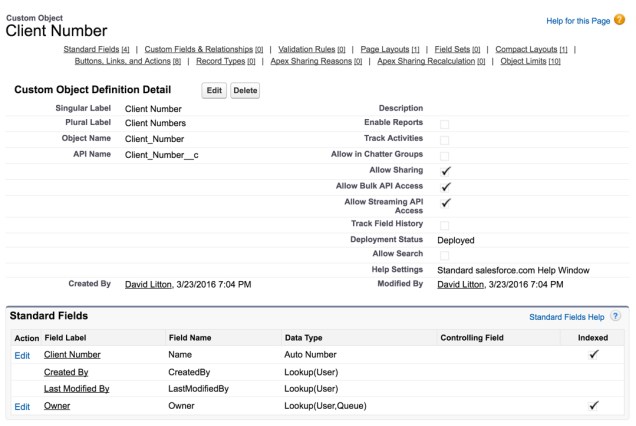Open the Last Modified By field link
Image resolution: width=636 pixels, height=426 pixels.
pyautogui.click(x=76, y=389)
